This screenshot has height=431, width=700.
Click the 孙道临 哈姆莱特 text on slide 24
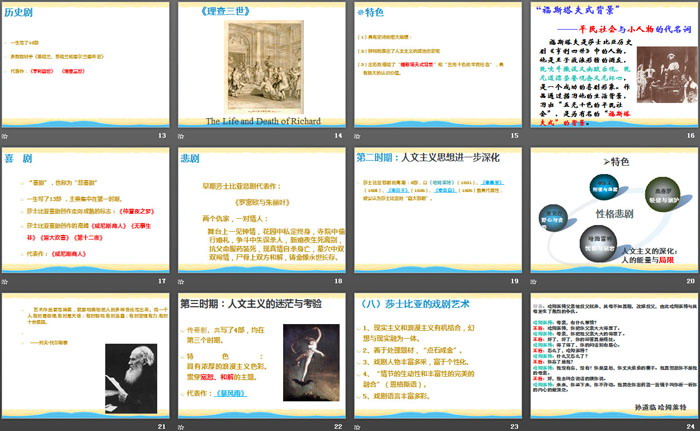[660, 407]
